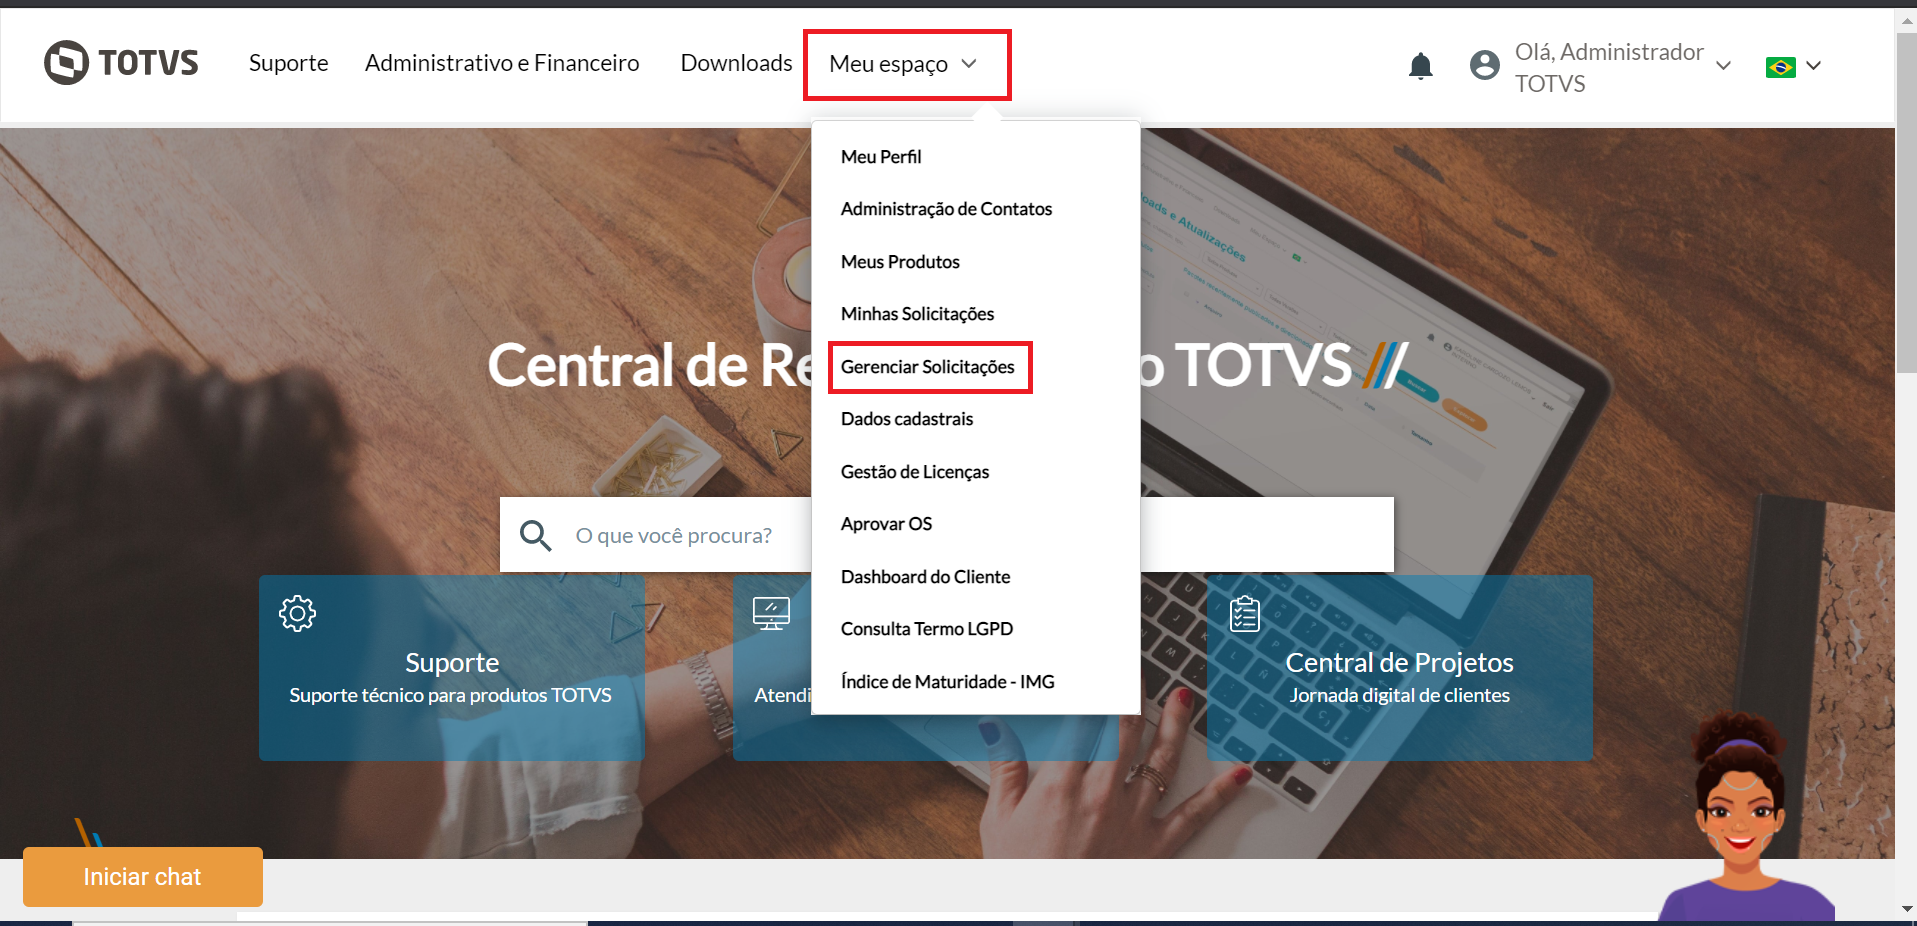Click the clipboard icon on Central de Projetos

(1244, 614)
